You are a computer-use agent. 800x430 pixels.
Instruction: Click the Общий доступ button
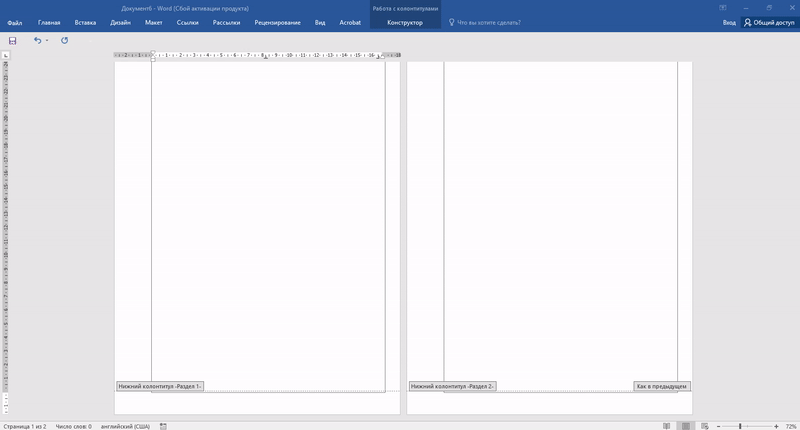768,22
